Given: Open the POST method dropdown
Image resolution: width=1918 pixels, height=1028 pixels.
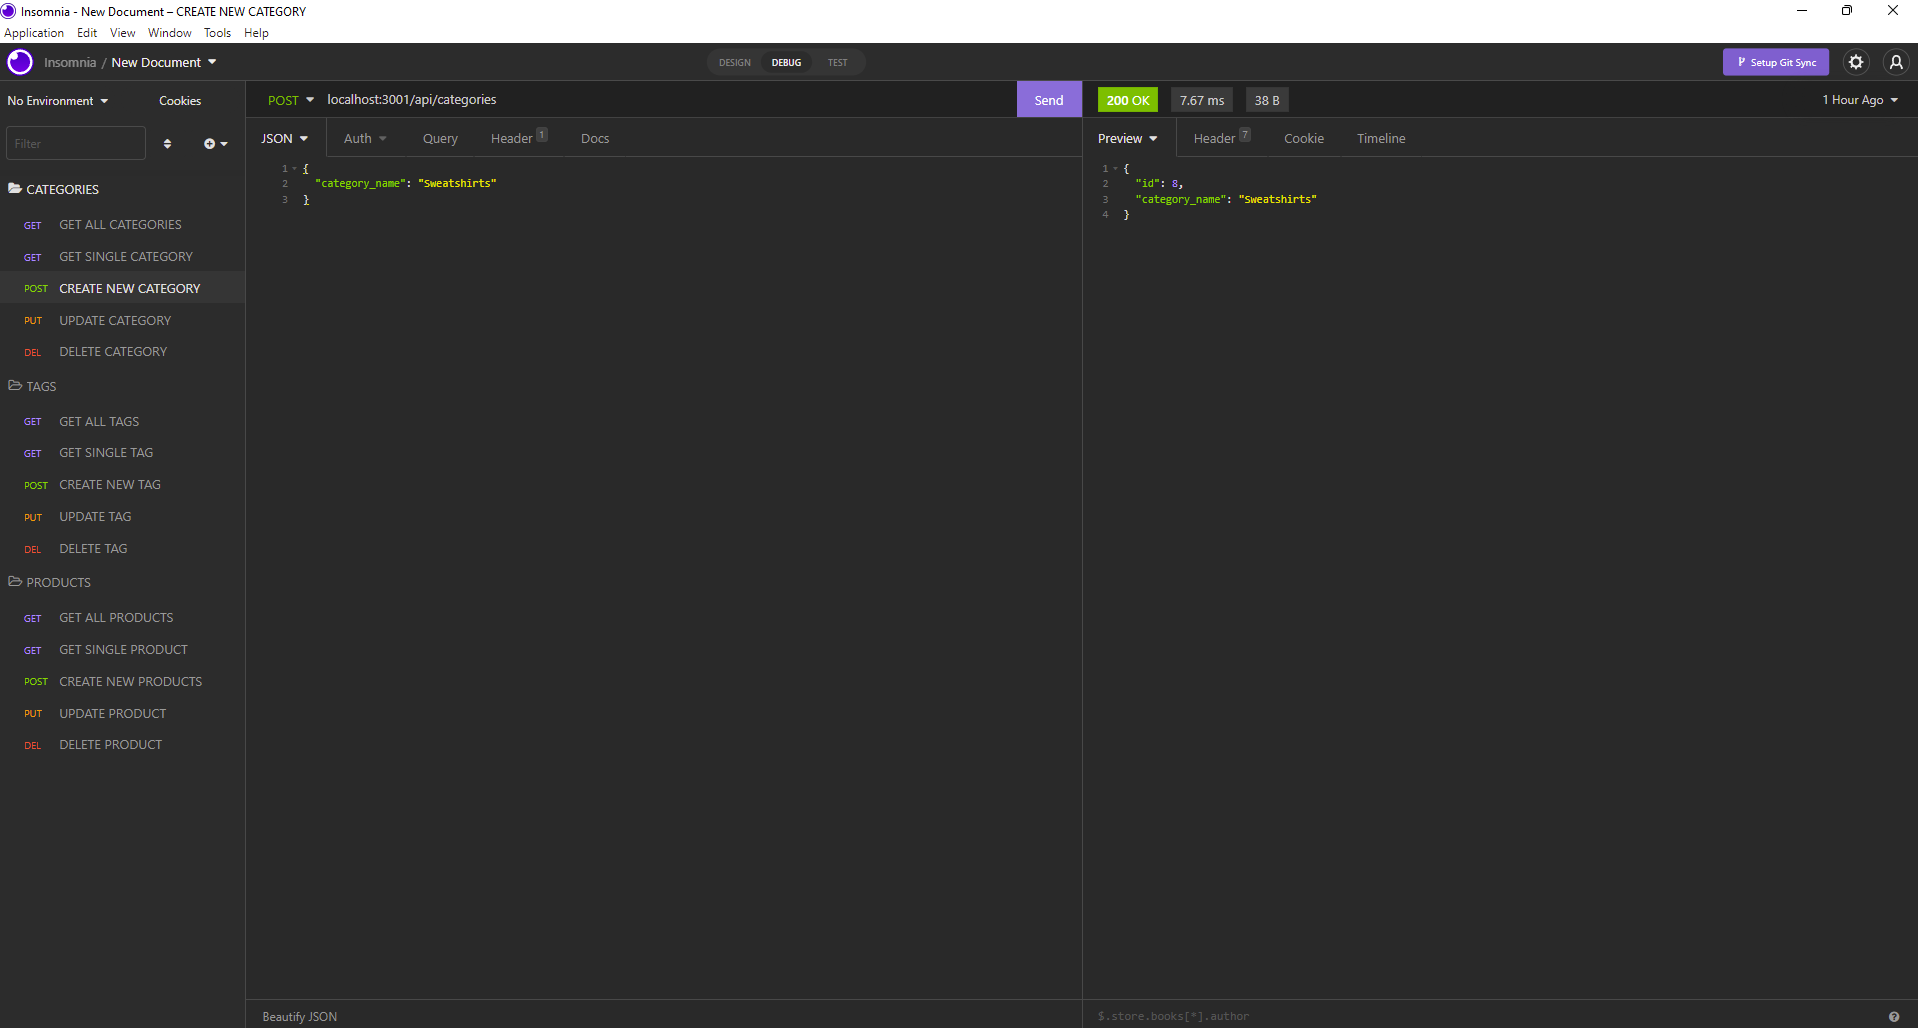Looking at the screenshot, I should pyautogui.click(x=290, y=99).
